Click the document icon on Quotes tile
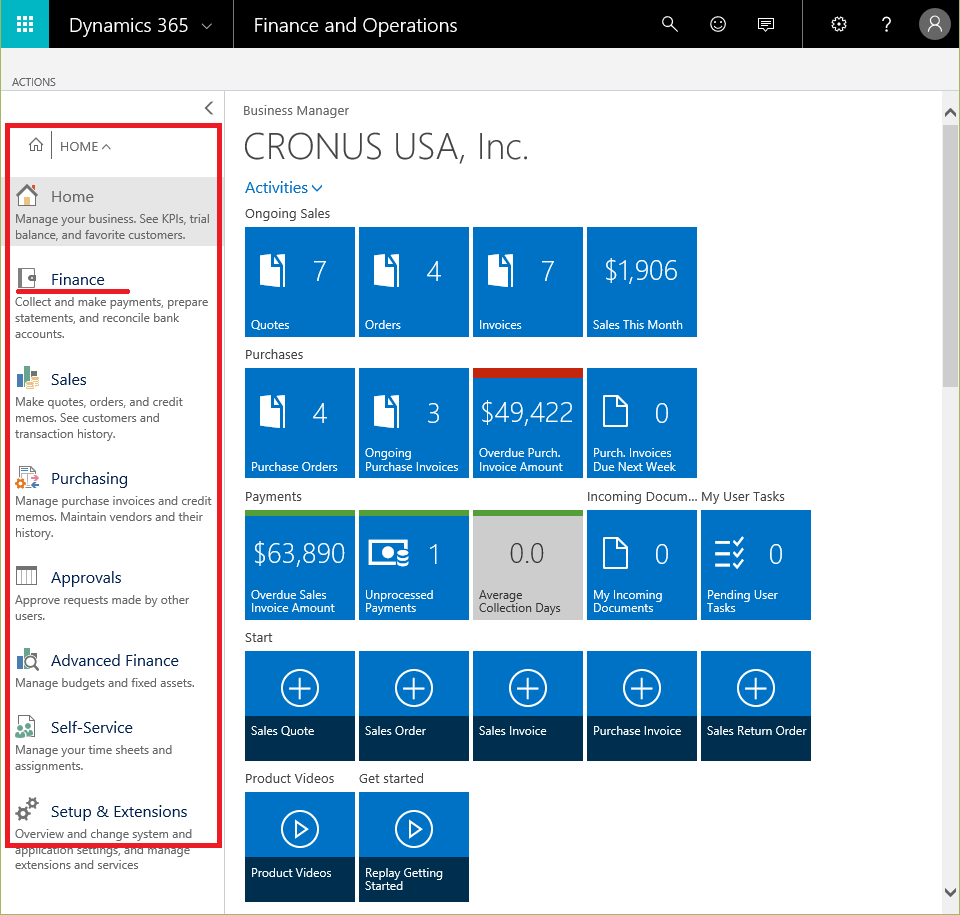Image resolution: width=960 pixels, height=915 pixels. click(272, 270)
